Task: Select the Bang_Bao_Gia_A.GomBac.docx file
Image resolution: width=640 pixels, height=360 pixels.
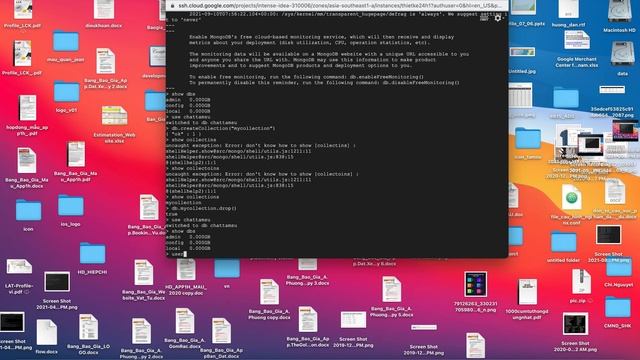Action: [184, 321]
